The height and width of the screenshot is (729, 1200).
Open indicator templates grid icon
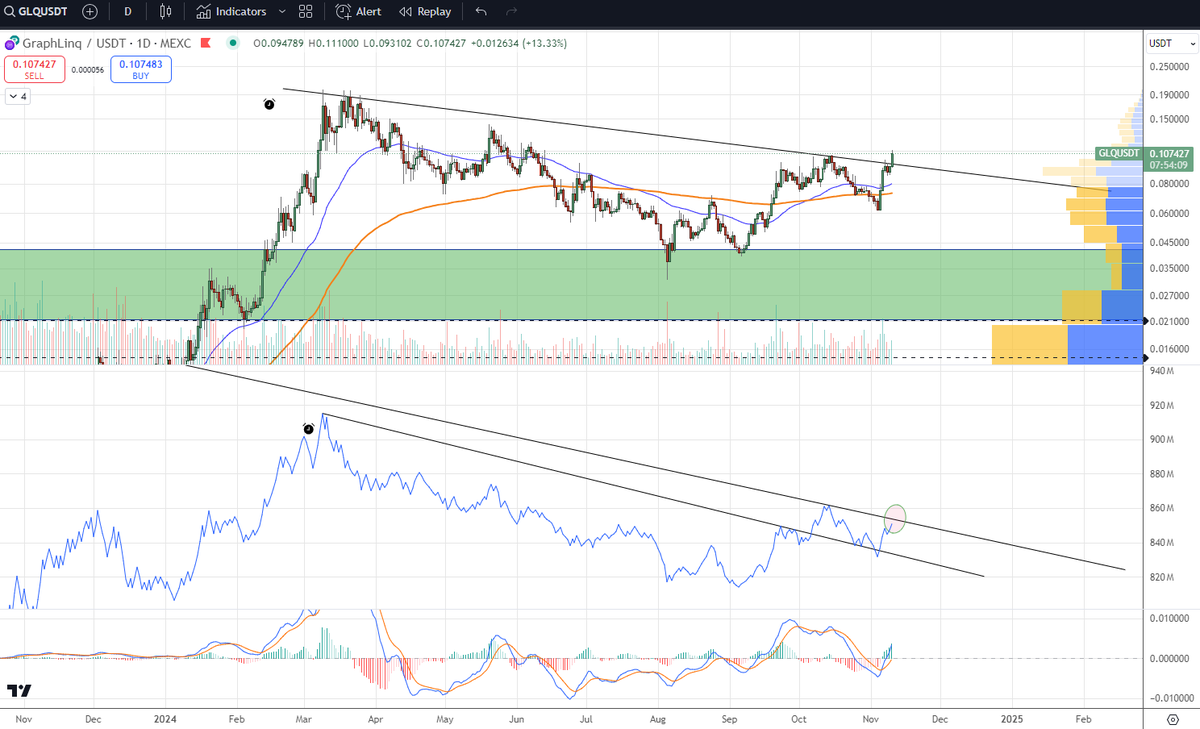coord(306,12)
